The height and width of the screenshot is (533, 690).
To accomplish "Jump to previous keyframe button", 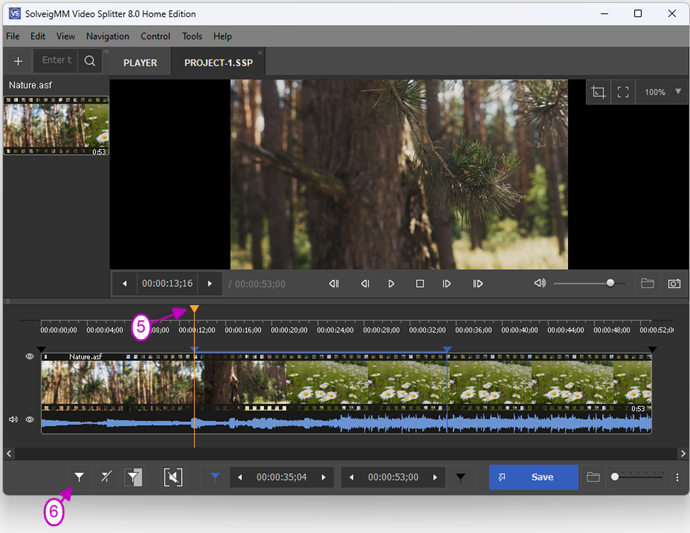I will 334,284.
